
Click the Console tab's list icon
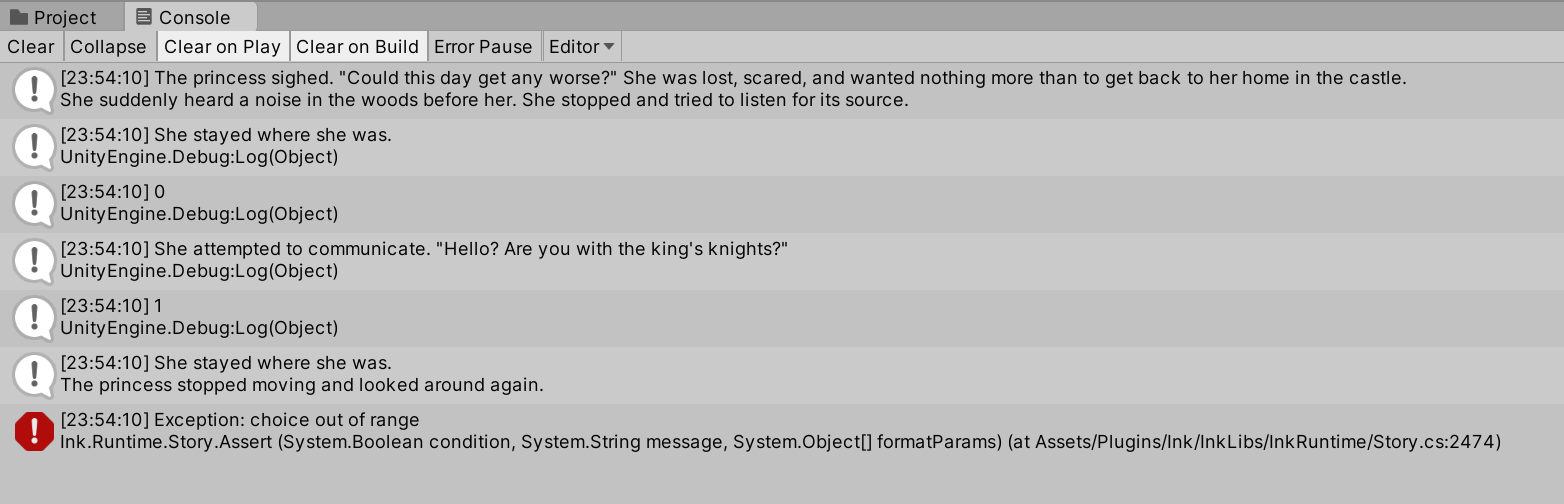point(144,17)
